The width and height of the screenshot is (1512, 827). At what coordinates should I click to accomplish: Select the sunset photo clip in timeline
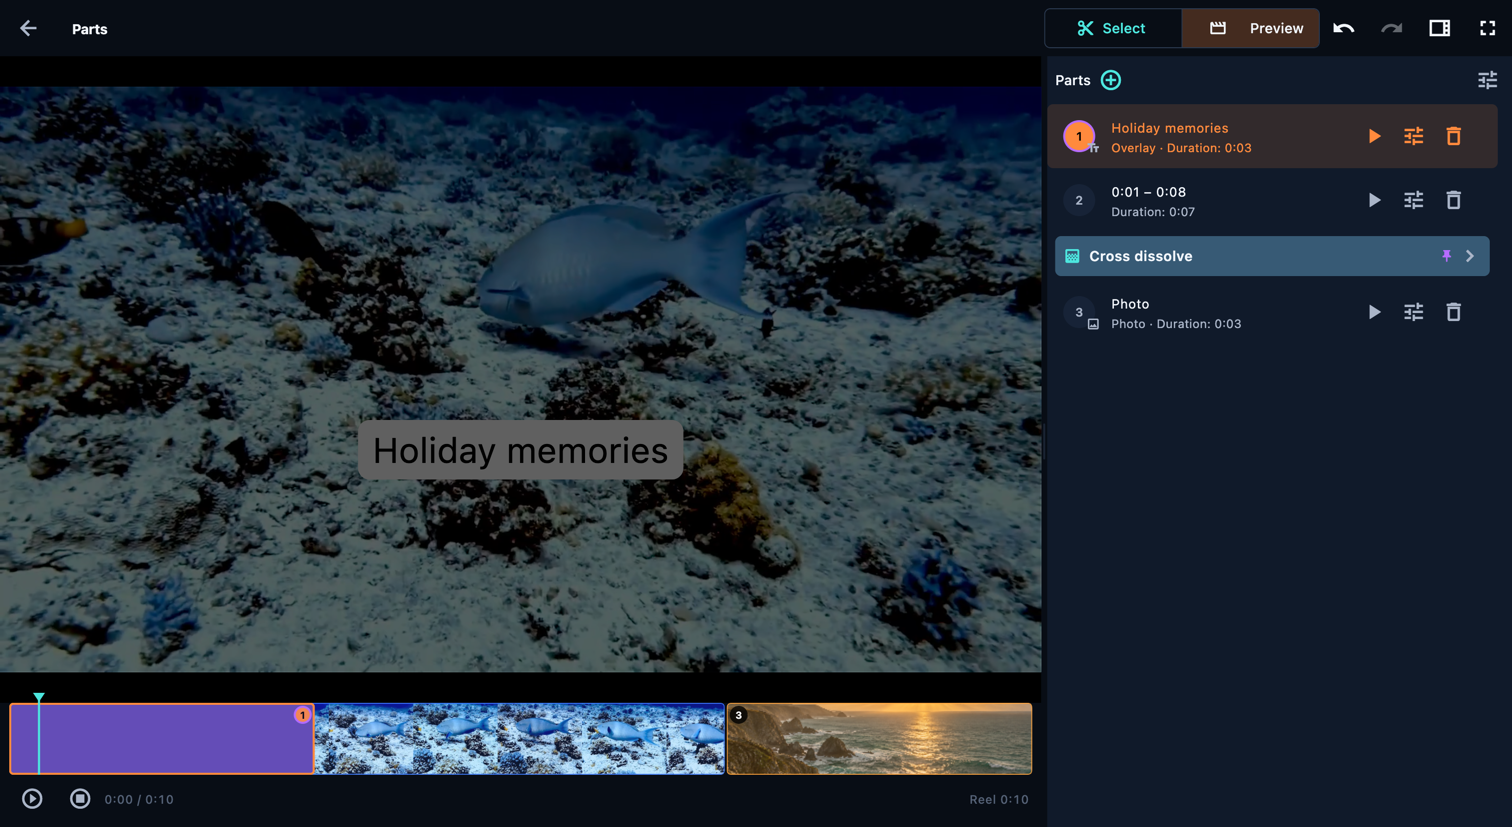pyautogui.click(x=879, y=739)
